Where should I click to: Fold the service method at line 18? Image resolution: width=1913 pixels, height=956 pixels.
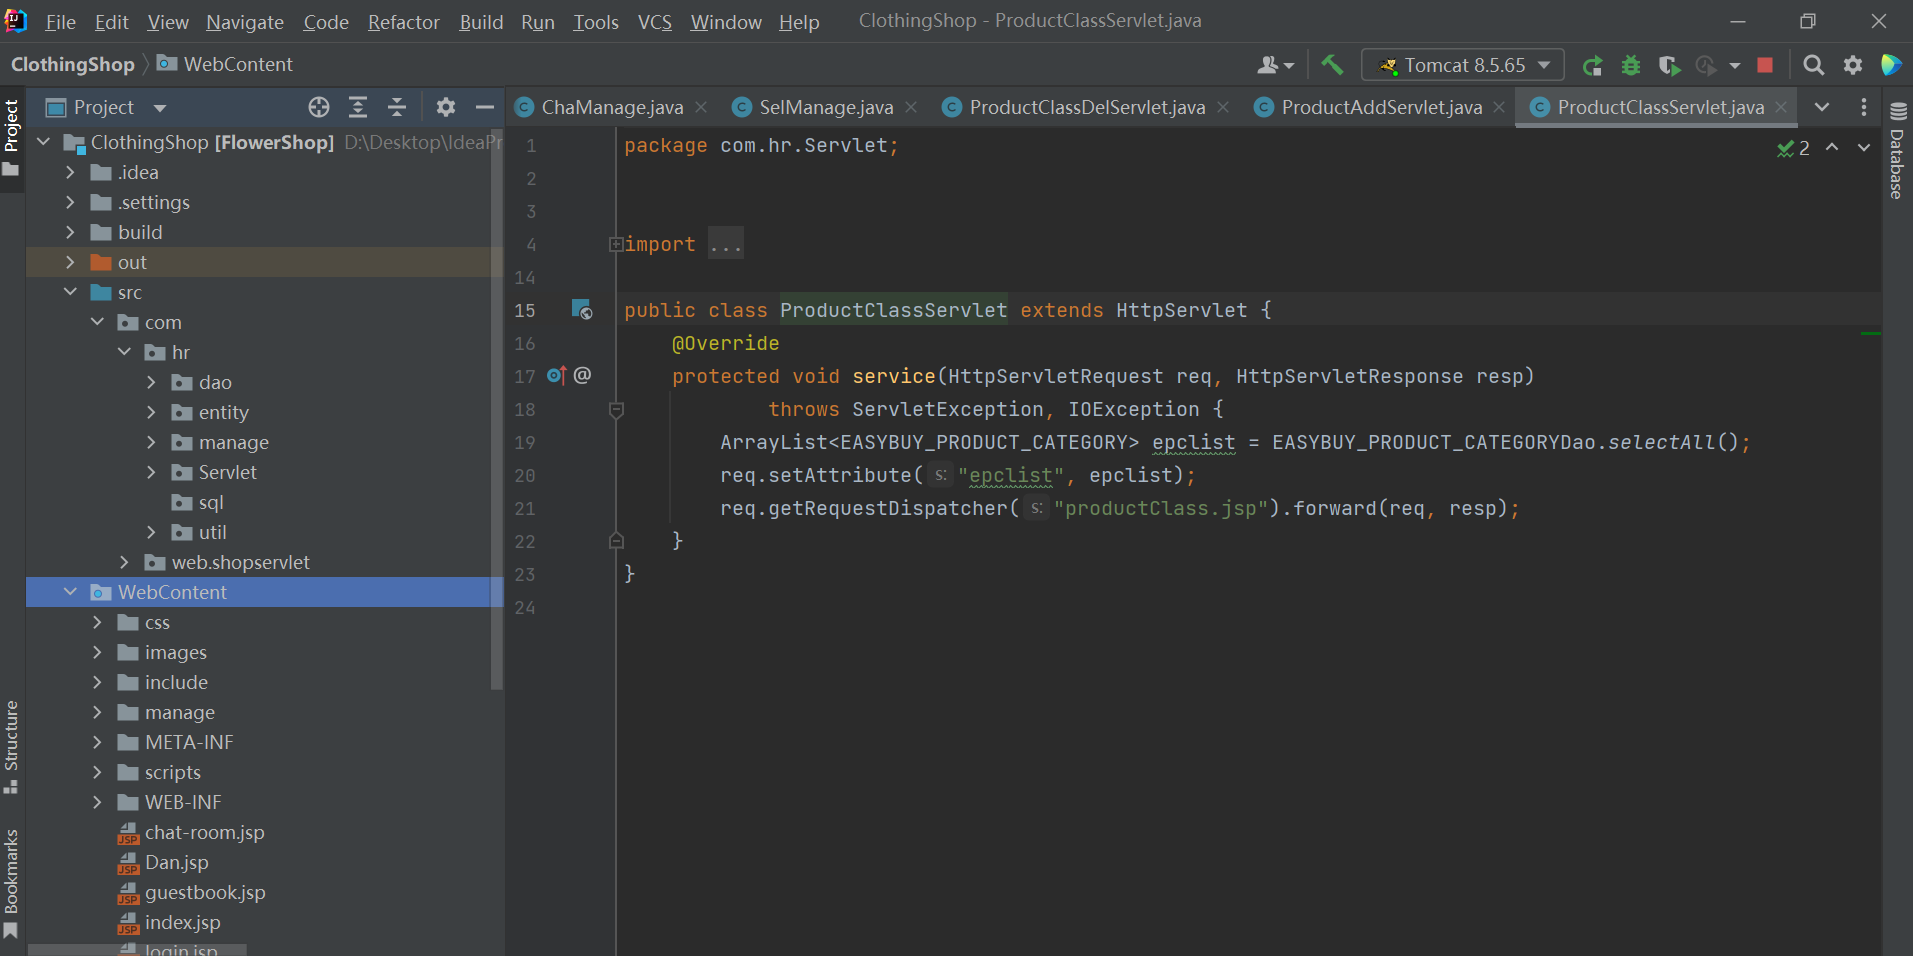[616, 410]
